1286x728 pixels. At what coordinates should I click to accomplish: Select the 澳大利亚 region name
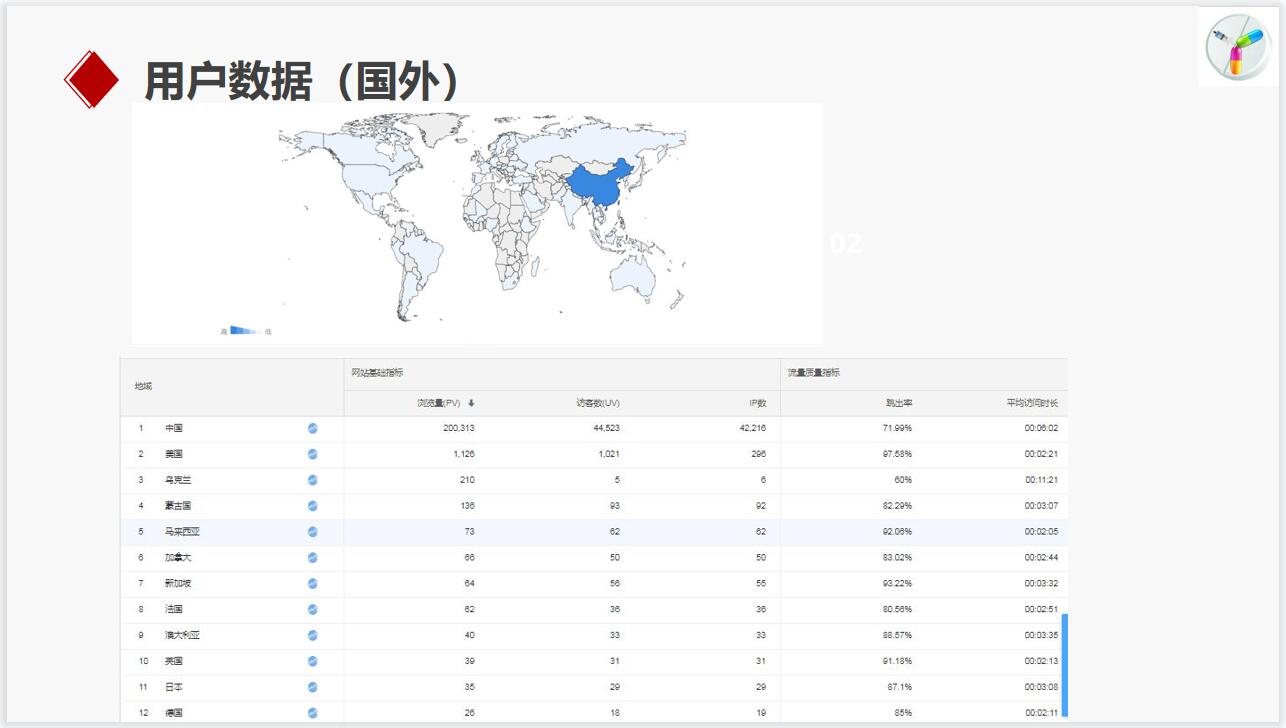point(182,635)
